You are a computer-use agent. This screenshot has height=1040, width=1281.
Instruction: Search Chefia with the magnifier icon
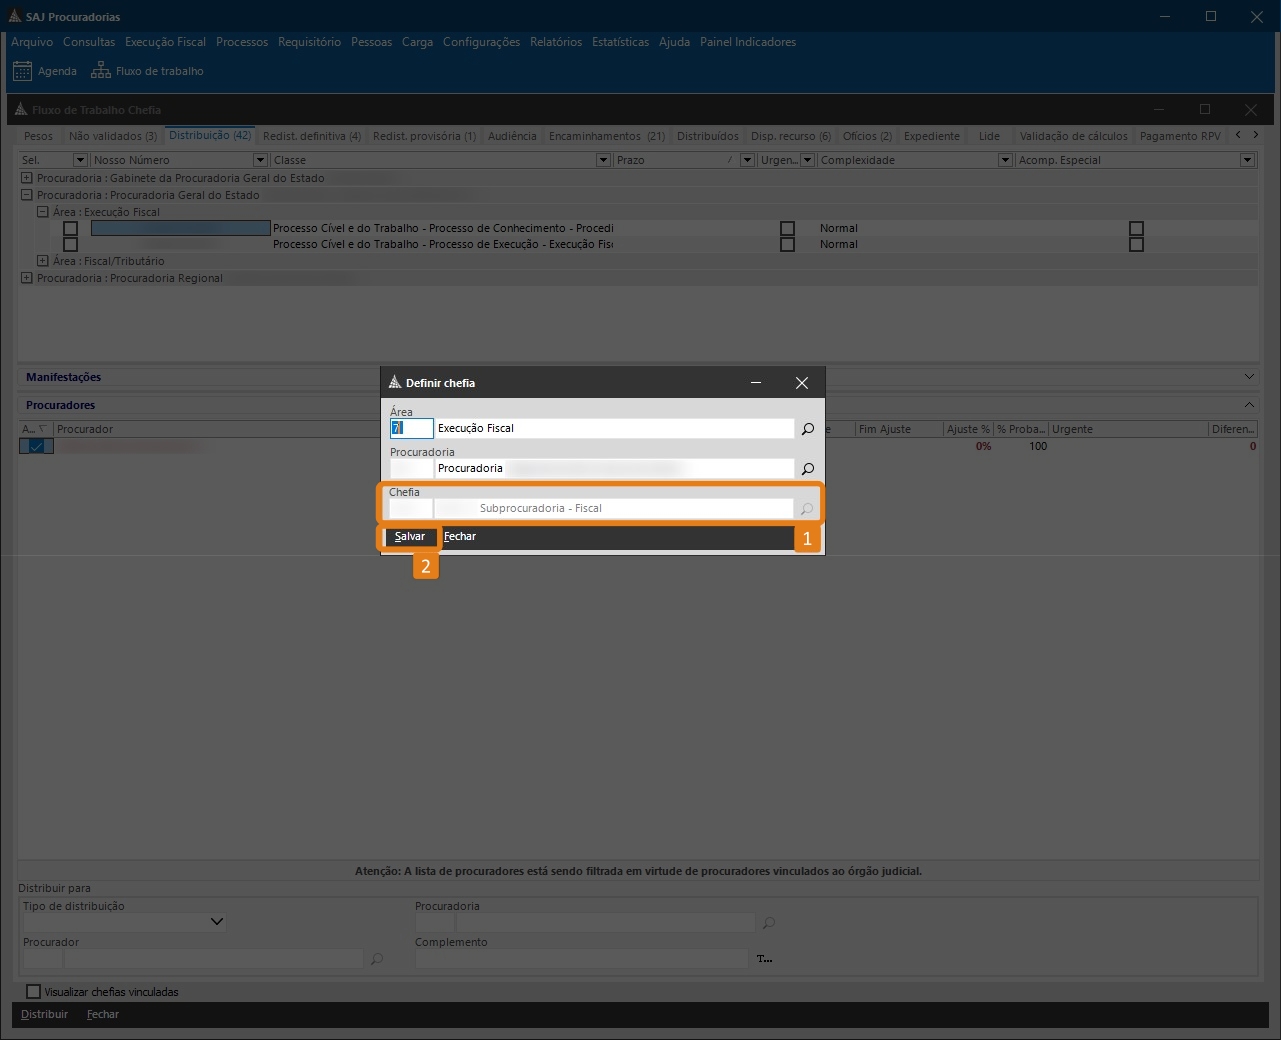(807, 508)
